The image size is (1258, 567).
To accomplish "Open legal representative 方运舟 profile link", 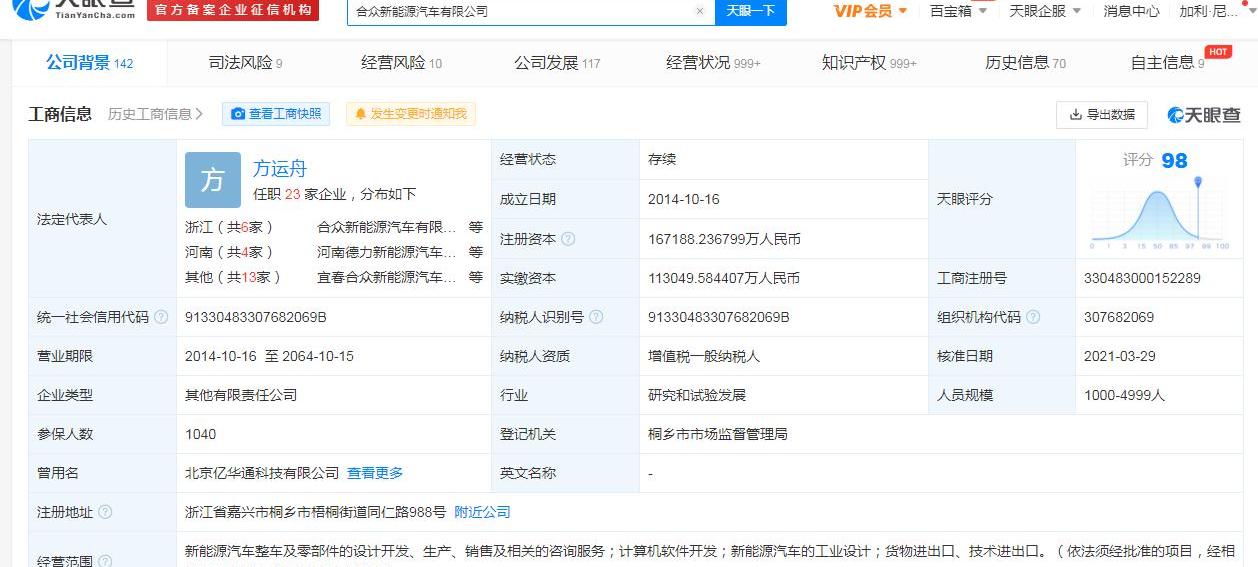I will (280, 168).
